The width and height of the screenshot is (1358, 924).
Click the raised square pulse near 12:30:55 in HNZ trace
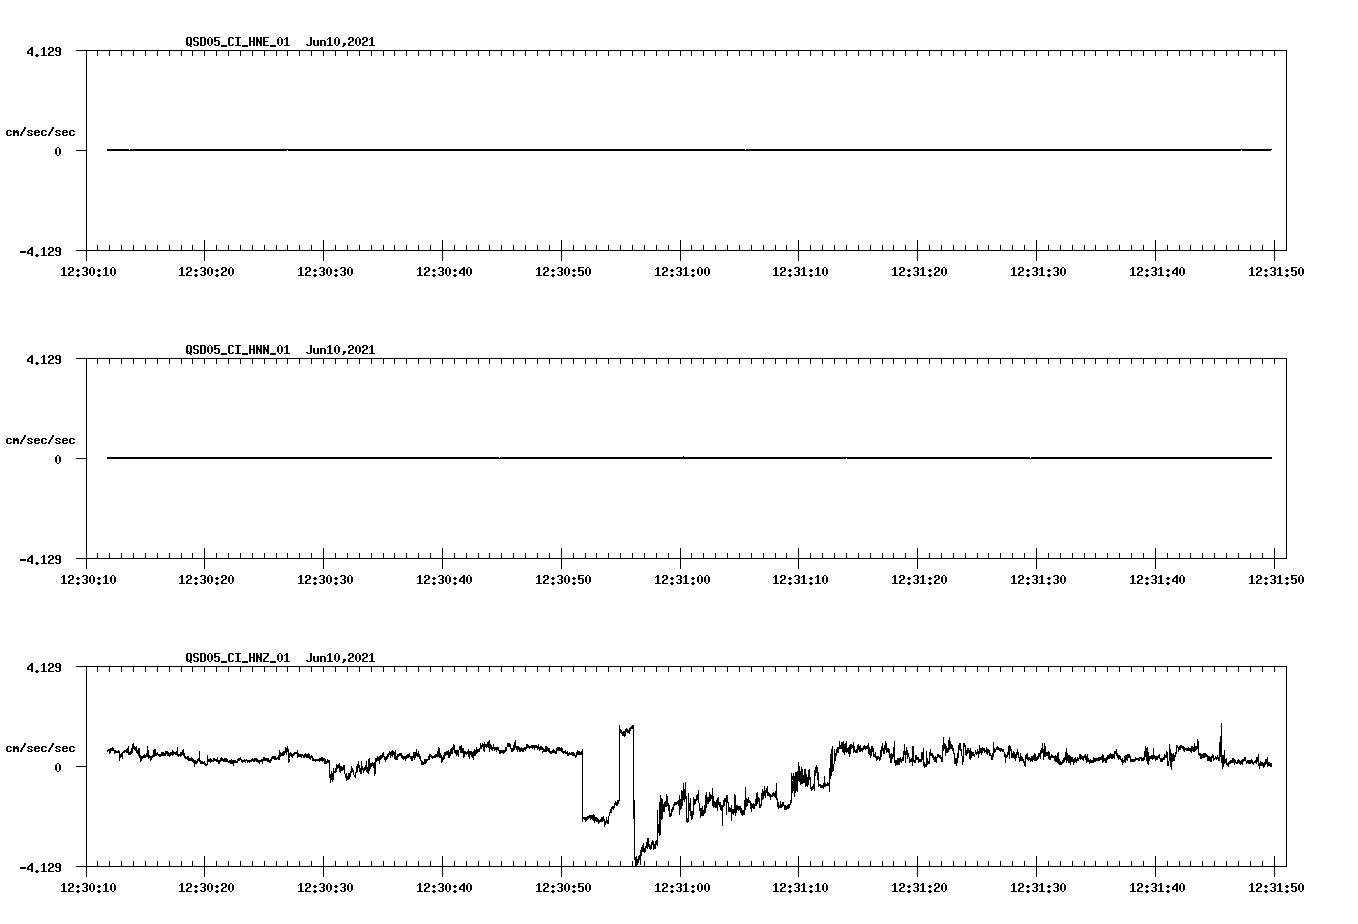[x=626, y=730]
